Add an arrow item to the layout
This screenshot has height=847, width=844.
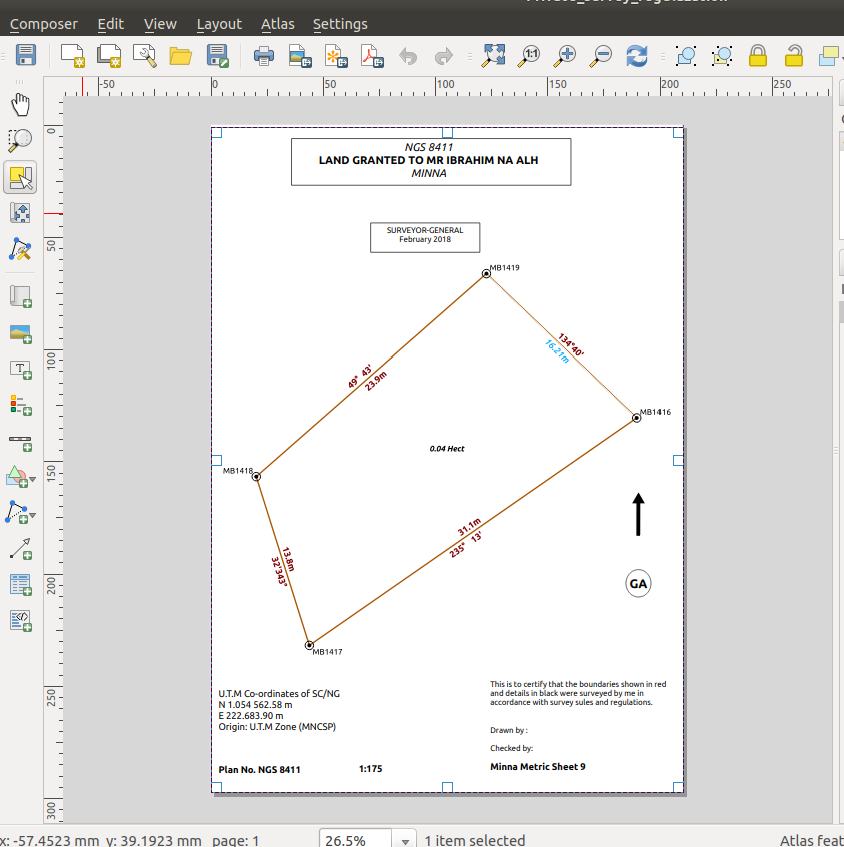coord(20,548)
